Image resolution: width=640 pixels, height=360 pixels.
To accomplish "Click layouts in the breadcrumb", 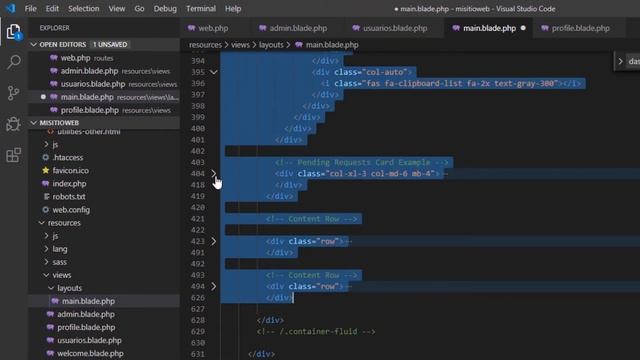I will click(271, 45).
